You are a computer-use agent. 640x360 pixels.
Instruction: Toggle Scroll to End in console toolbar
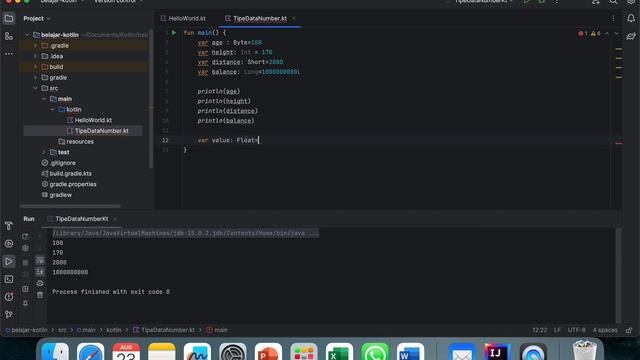40,271
